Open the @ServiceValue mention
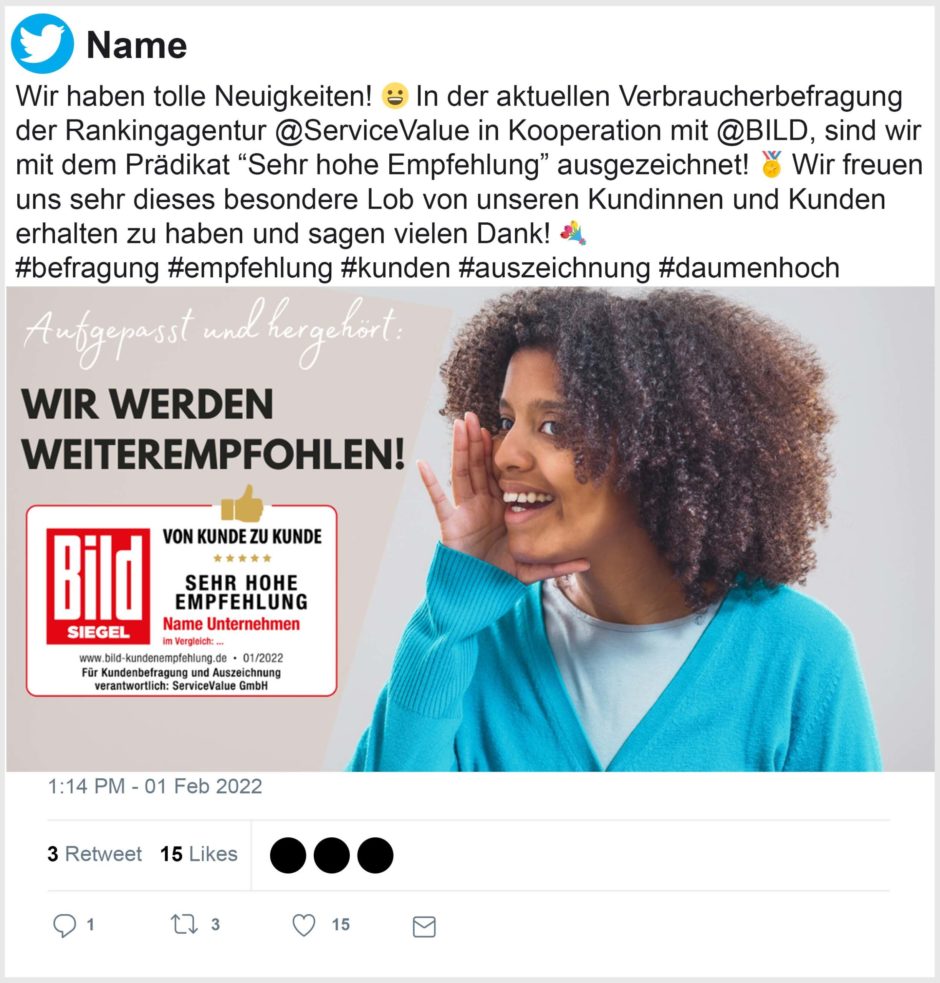This screenshot has height=983, width=940. tap(372, 131)
